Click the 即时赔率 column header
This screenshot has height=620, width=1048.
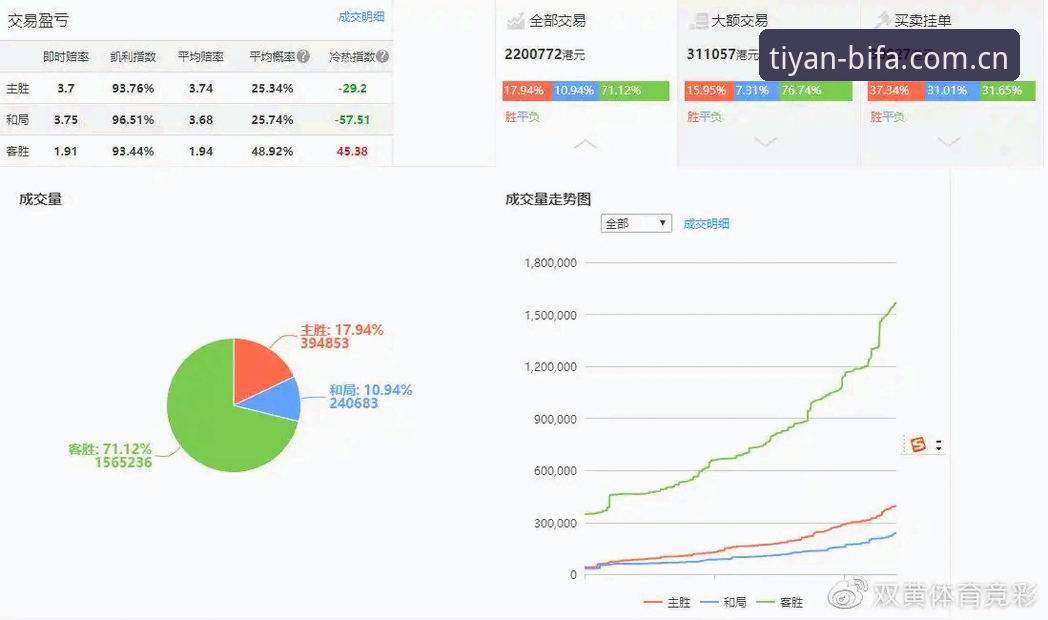[66, 57]
